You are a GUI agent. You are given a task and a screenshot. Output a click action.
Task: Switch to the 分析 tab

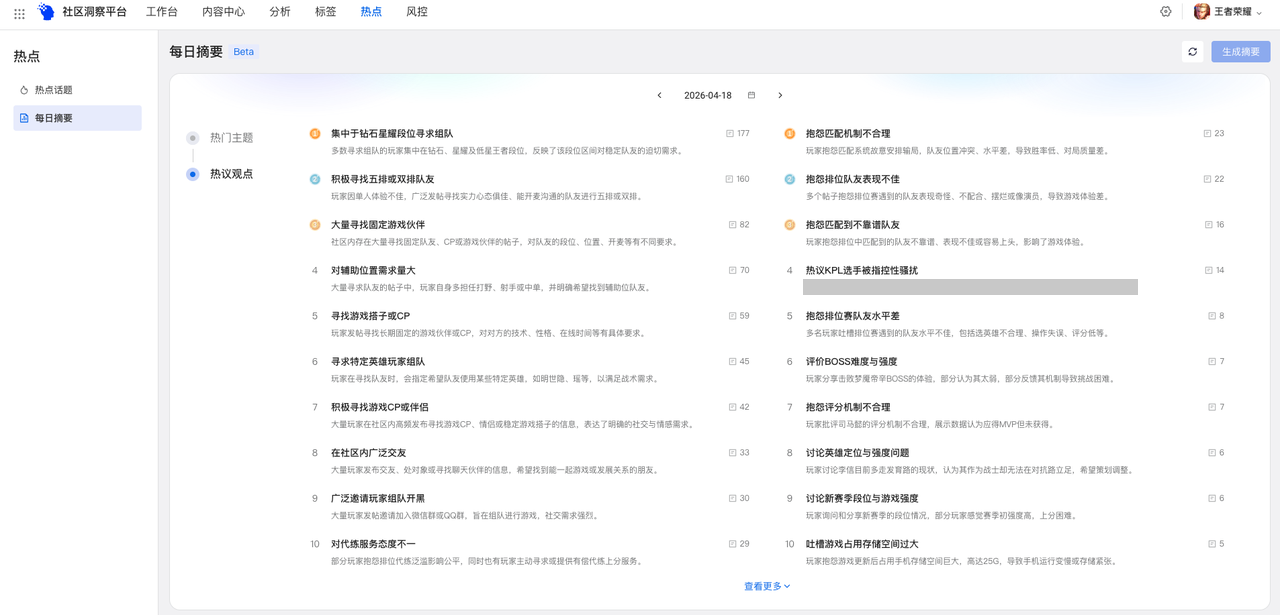[x=280, y=12]
